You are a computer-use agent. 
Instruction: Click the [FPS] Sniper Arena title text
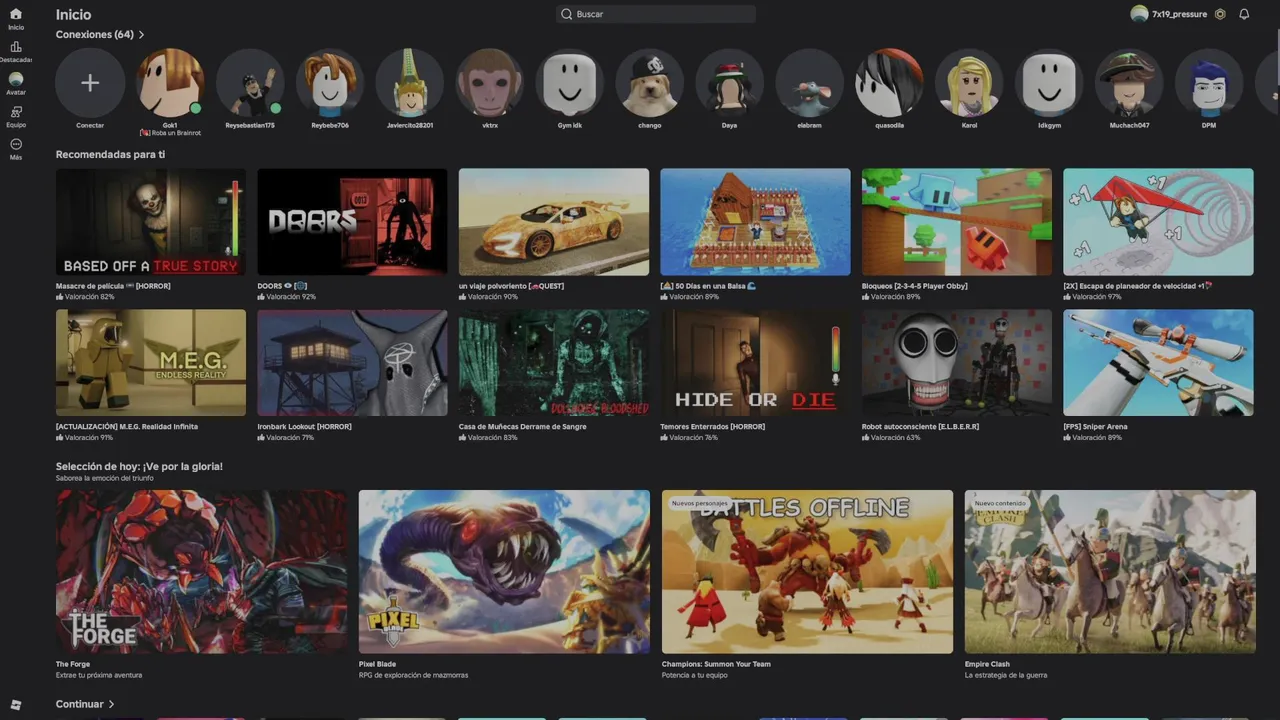1095,426
